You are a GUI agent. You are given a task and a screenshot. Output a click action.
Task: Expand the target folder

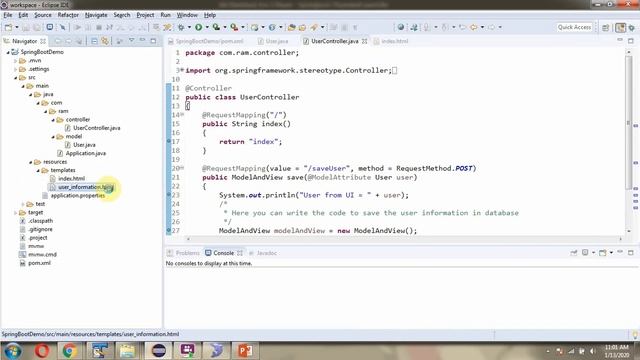coord(16,213)
